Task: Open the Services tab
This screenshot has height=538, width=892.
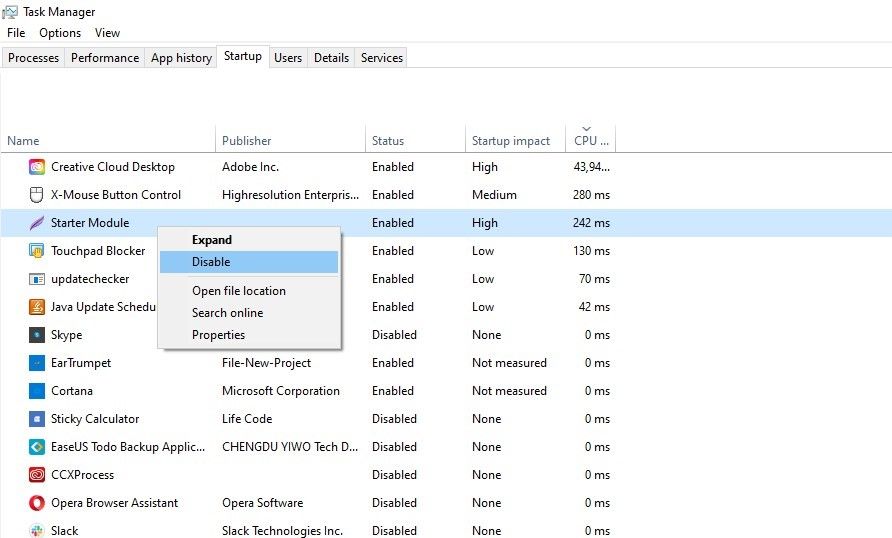Action: [381, 58]
